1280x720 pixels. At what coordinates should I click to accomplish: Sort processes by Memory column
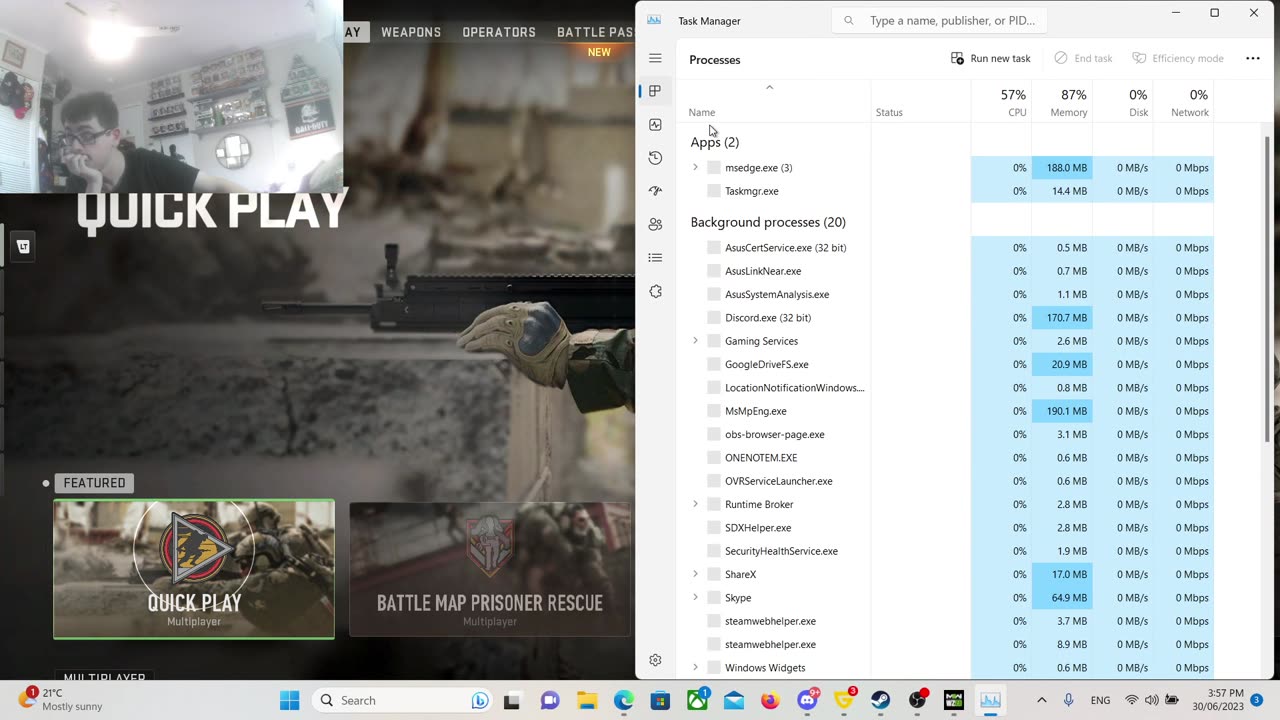click(x=1062, y=102)
